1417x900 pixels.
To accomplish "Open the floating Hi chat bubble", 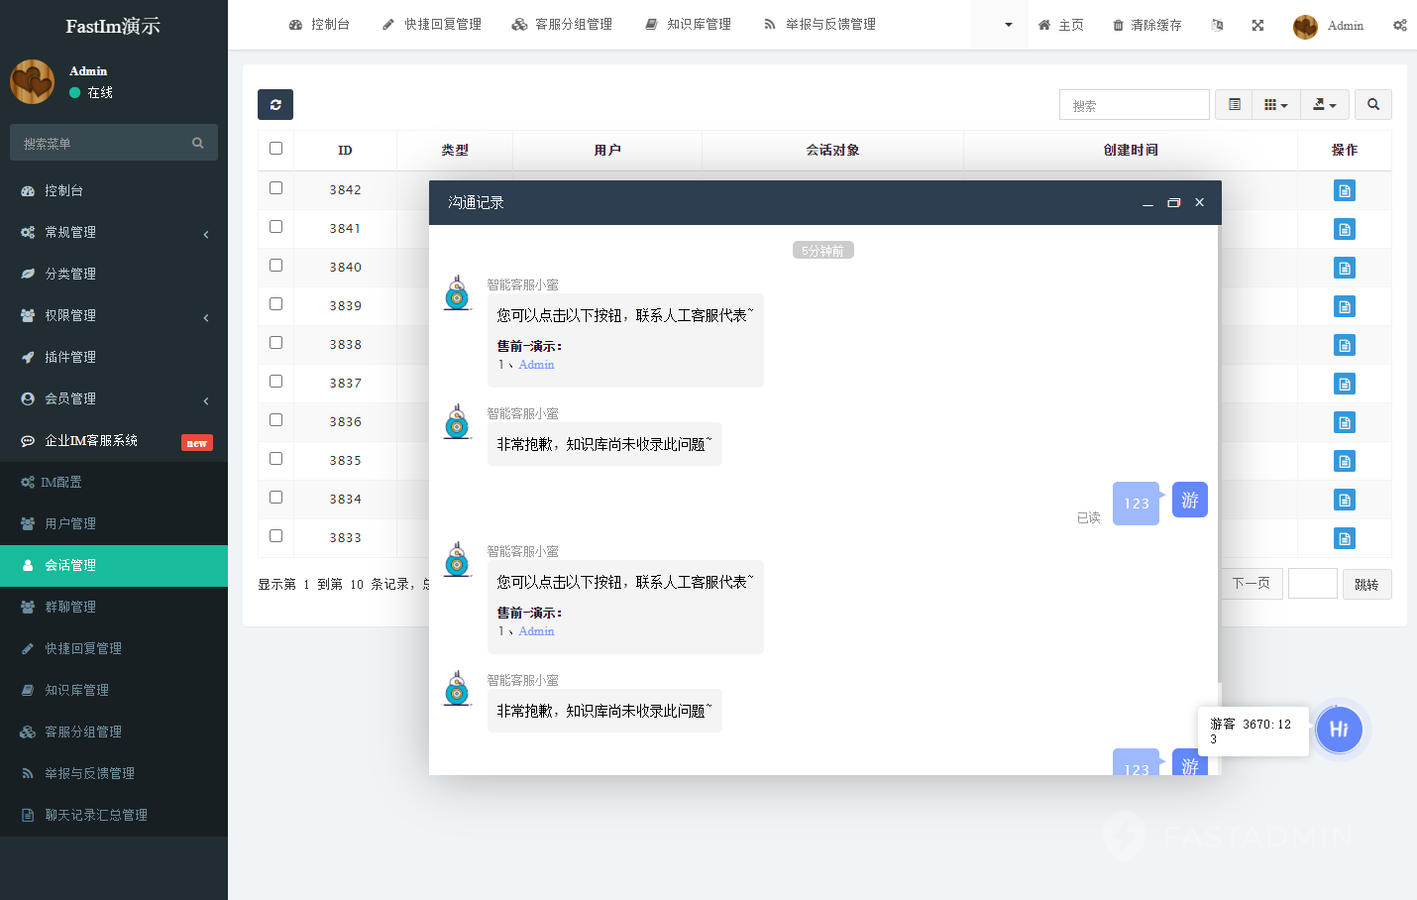I will tap(1339, 729).
